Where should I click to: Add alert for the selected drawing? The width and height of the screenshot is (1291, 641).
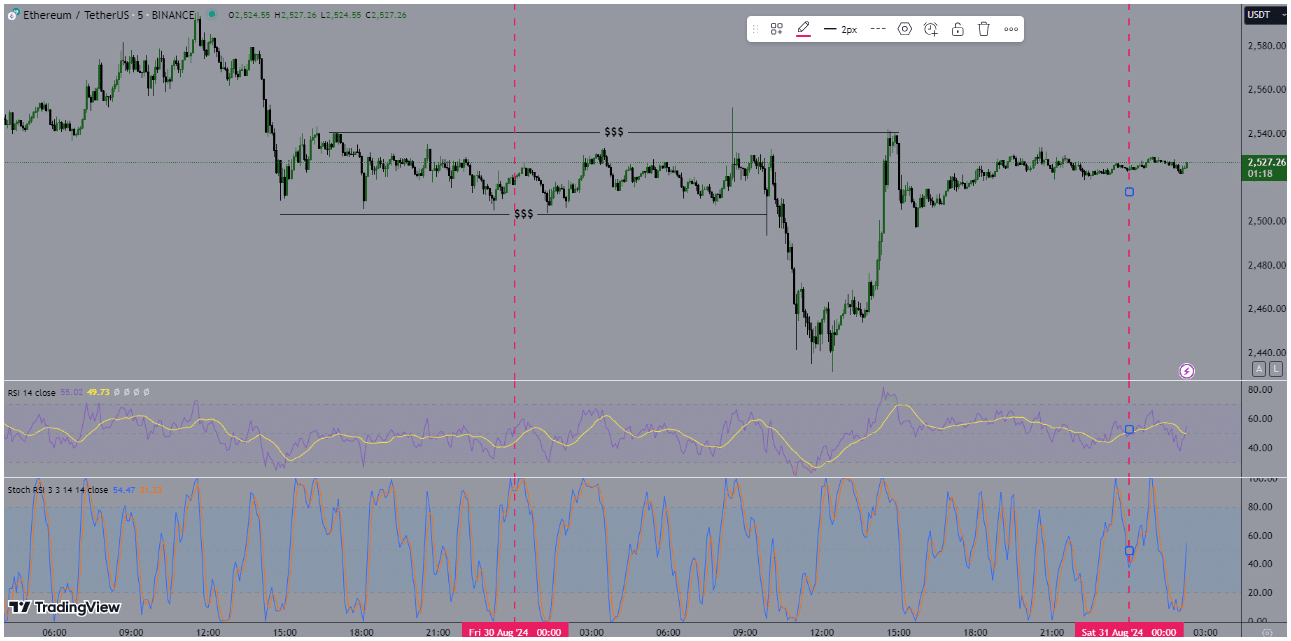(931, 29)
